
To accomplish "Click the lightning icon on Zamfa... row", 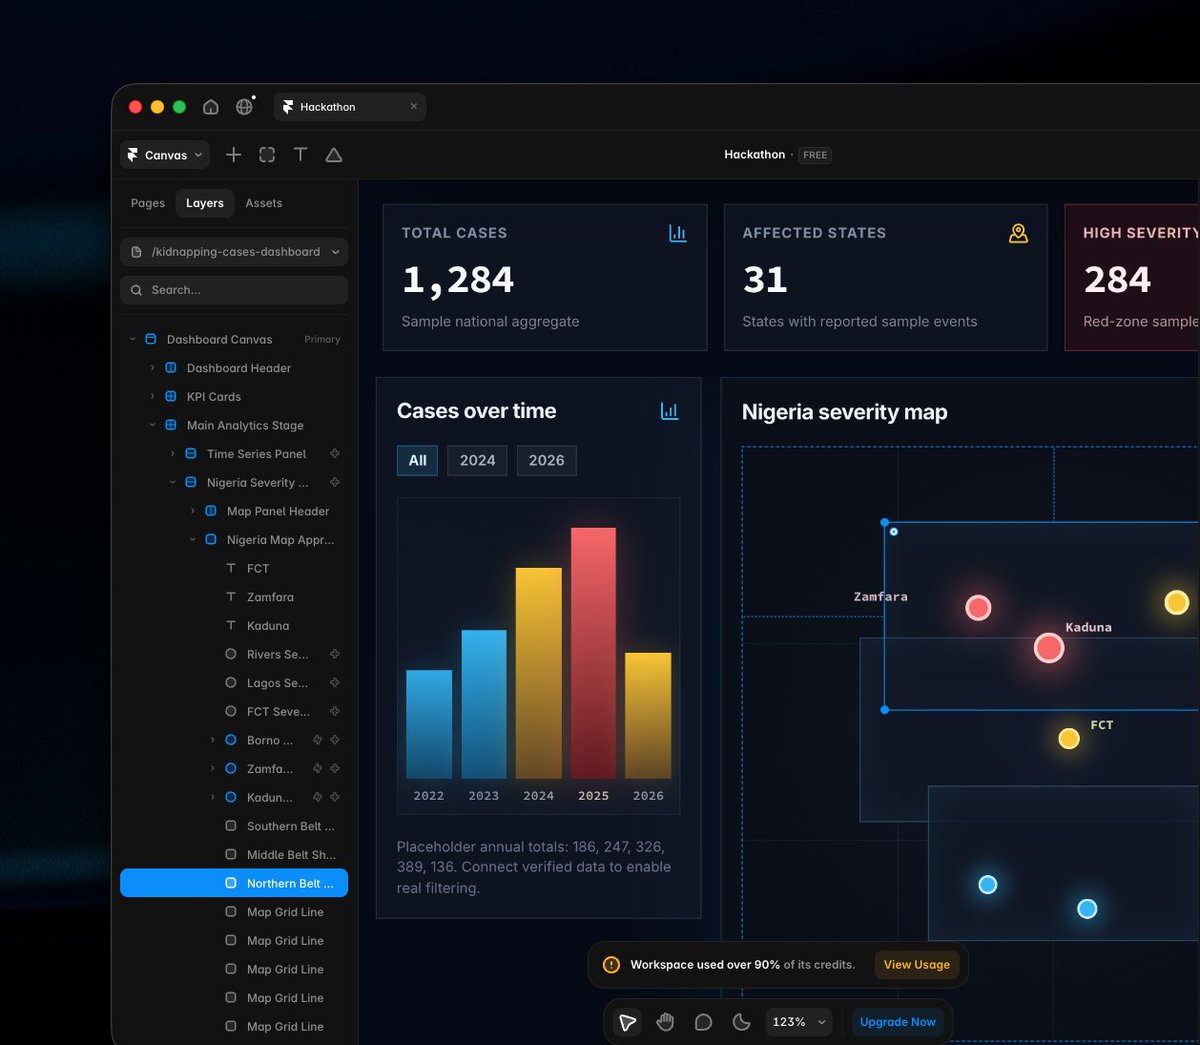I will pyautogui.click(x=317, y=769).
